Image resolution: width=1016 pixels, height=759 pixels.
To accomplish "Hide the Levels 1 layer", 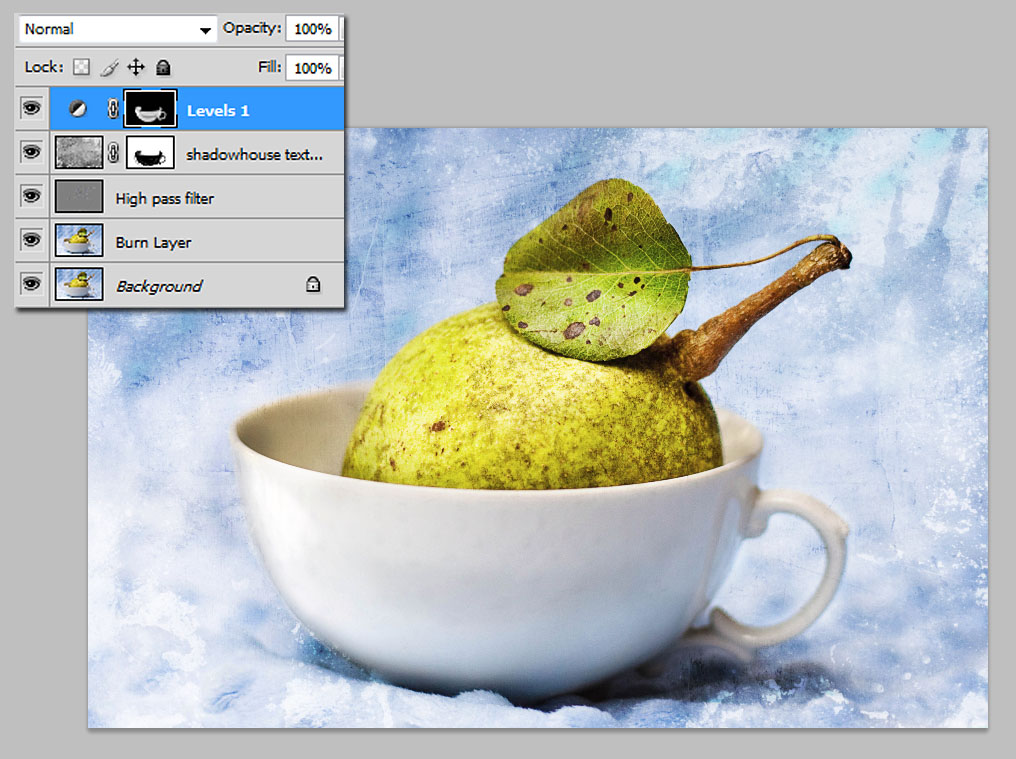I will click(x=31, y=109).
